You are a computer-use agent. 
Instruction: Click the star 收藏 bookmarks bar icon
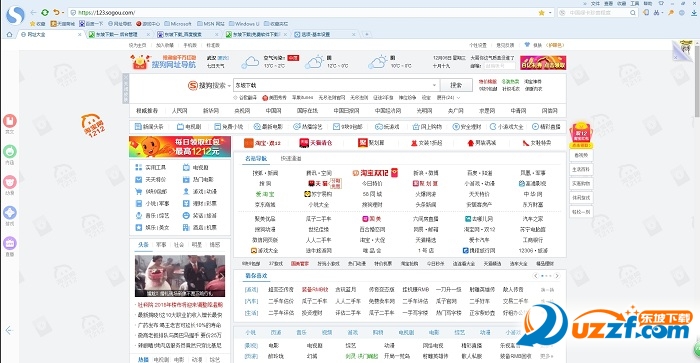(x=38, y=24)
